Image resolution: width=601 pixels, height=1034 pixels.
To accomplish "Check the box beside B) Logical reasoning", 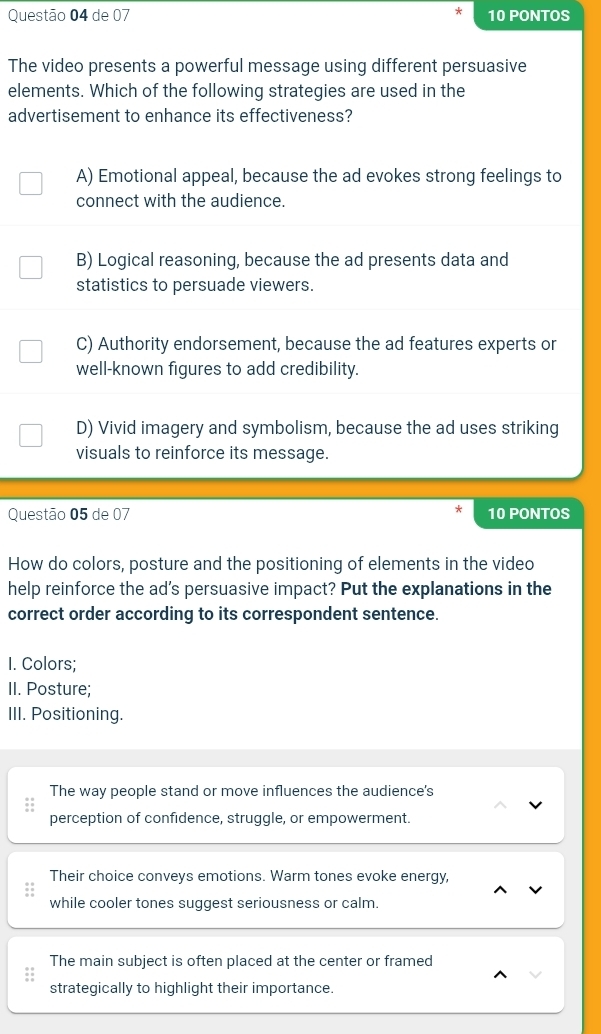I will pyautogui.click(x=31, y=267).
